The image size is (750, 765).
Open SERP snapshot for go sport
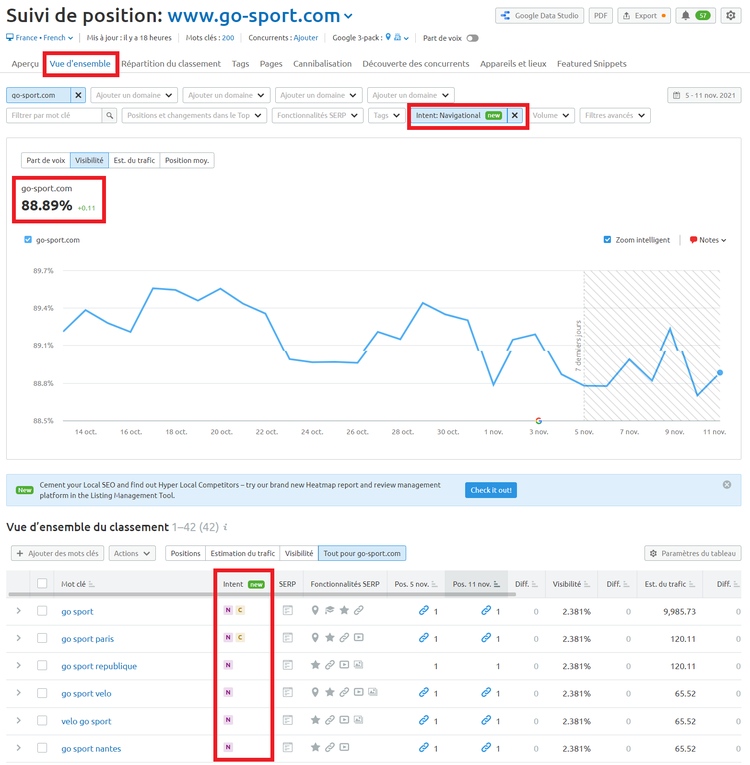click(x=288, y=610)
